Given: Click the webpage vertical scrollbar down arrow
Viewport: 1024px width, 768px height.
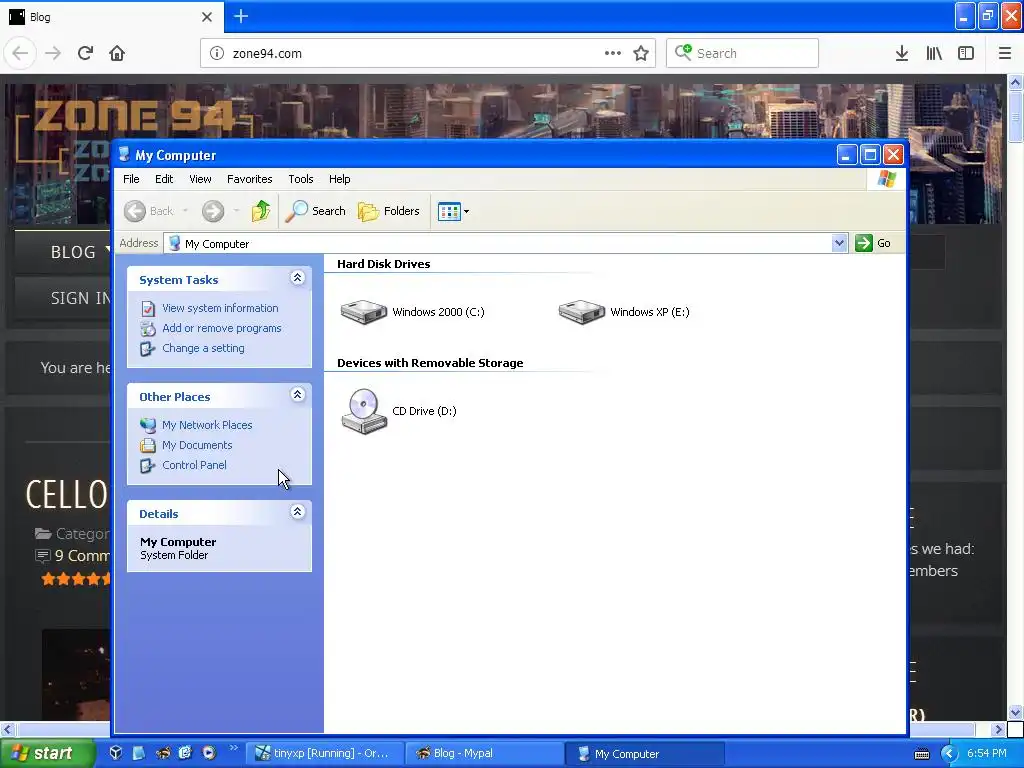Looking at the screenshot, I should coord(1015,712).
